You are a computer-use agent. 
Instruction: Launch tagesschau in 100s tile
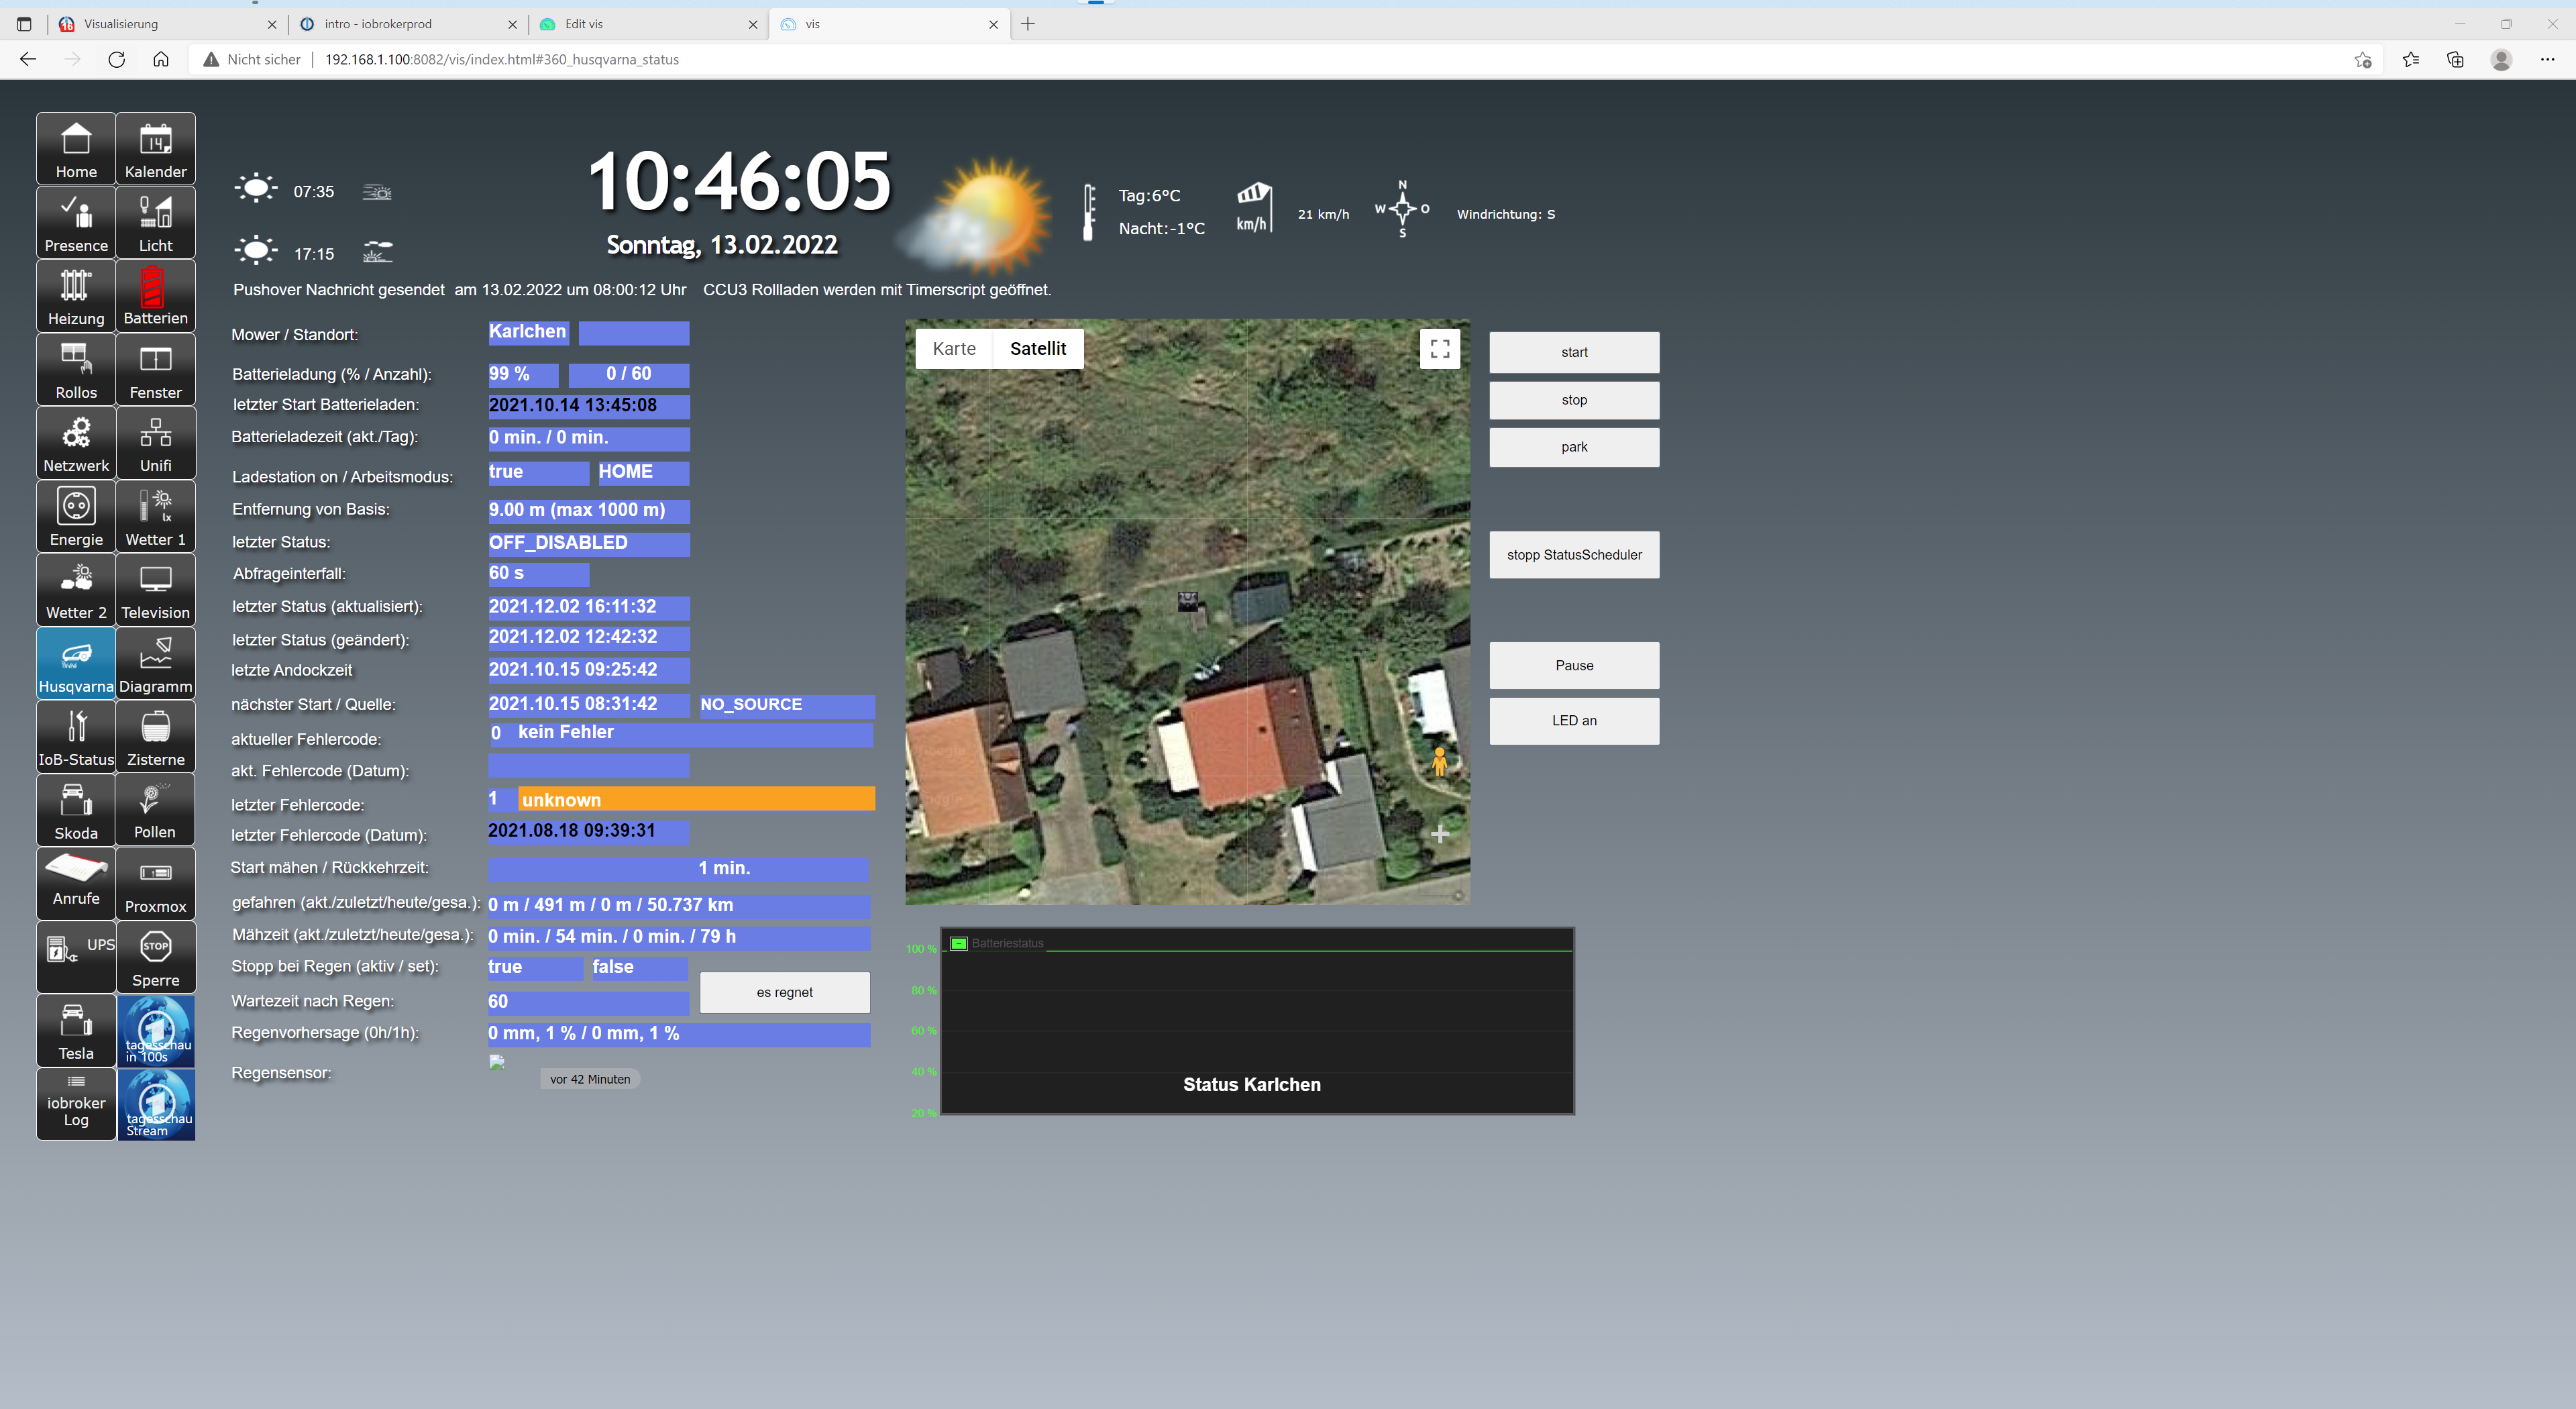click(x=156, y=1030)
